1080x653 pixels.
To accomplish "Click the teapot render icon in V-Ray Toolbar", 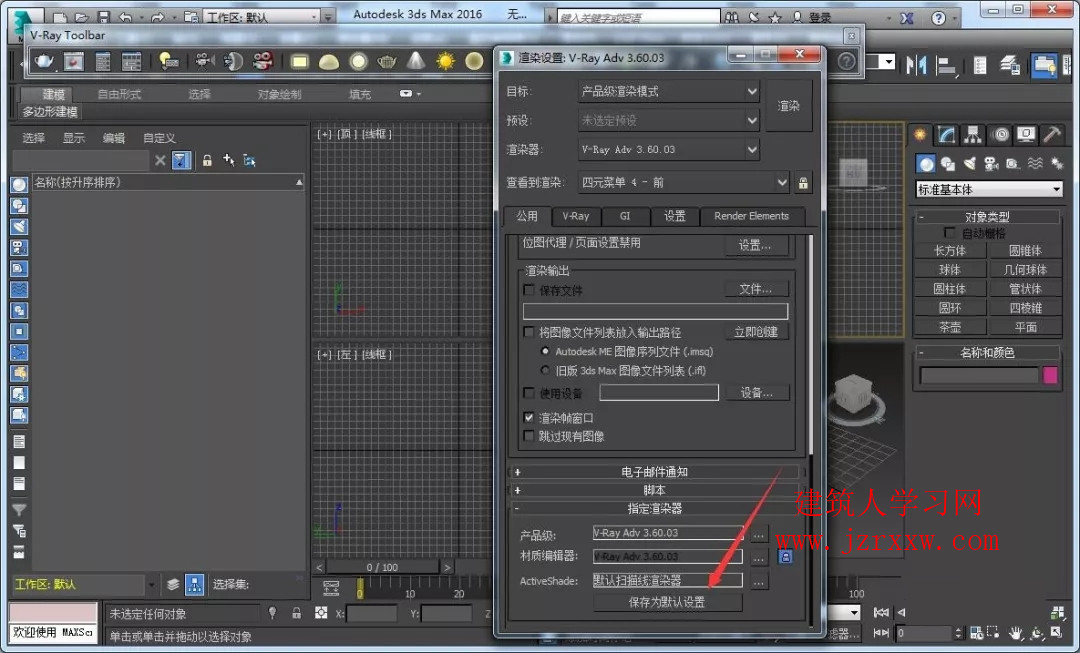I will point(44,62).
